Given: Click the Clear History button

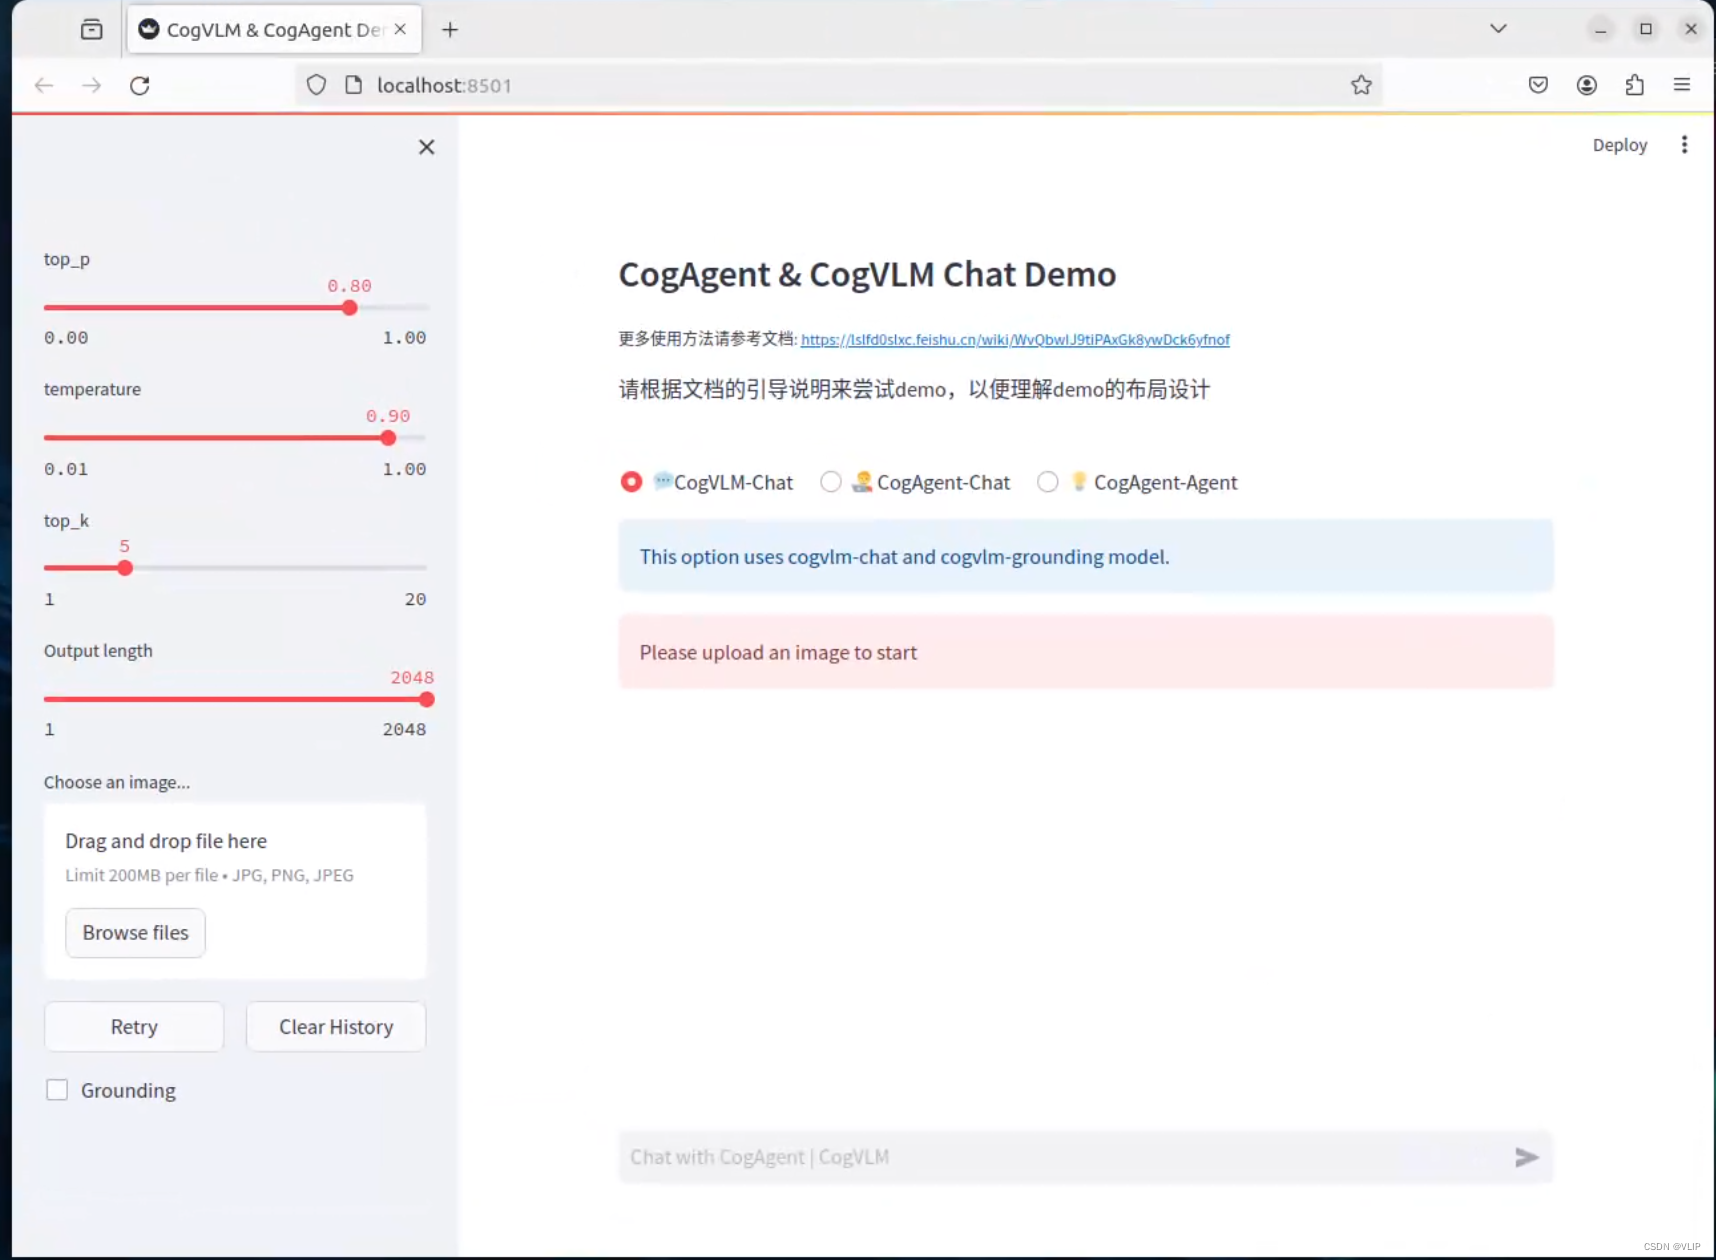Looking at the screenshot, I should [336, 1027].
